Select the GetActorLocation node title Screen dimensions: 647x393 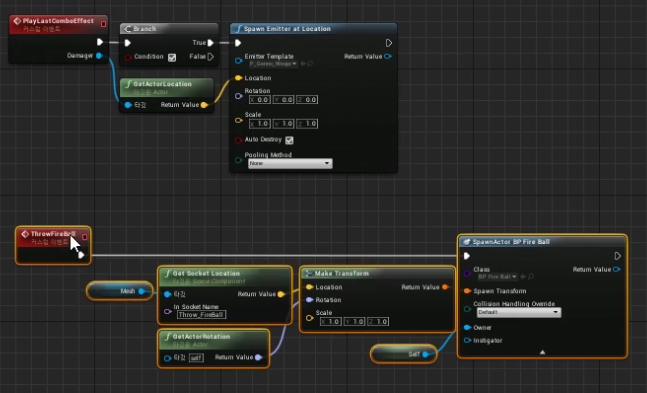(163, 84)
